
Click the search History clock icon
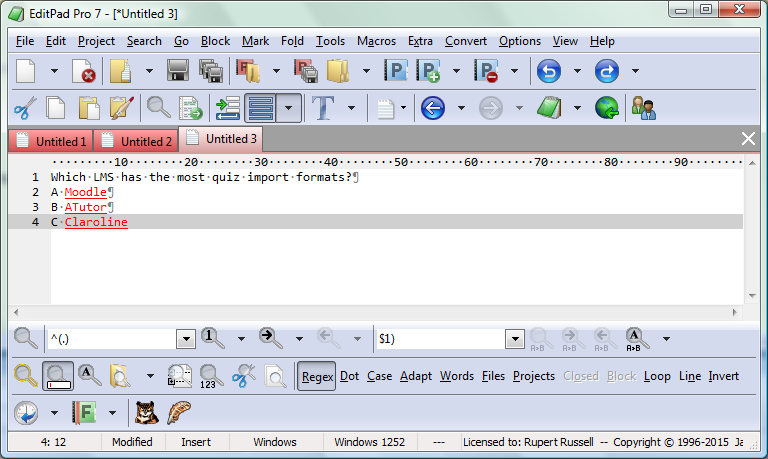pos(26,412)
